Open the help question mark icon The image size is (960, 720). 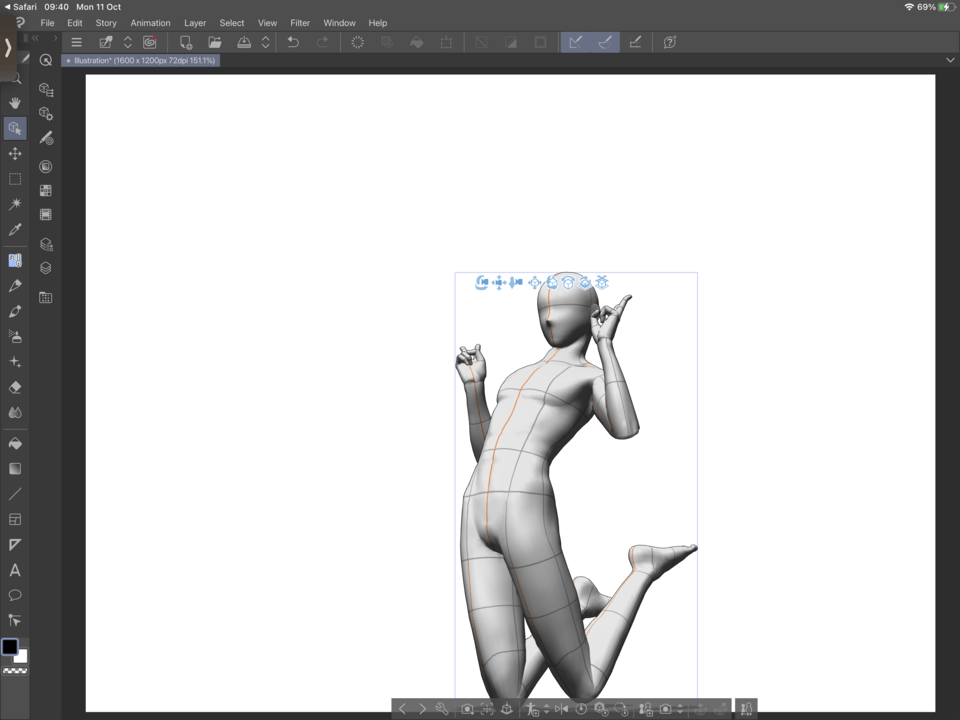(670, 42)
